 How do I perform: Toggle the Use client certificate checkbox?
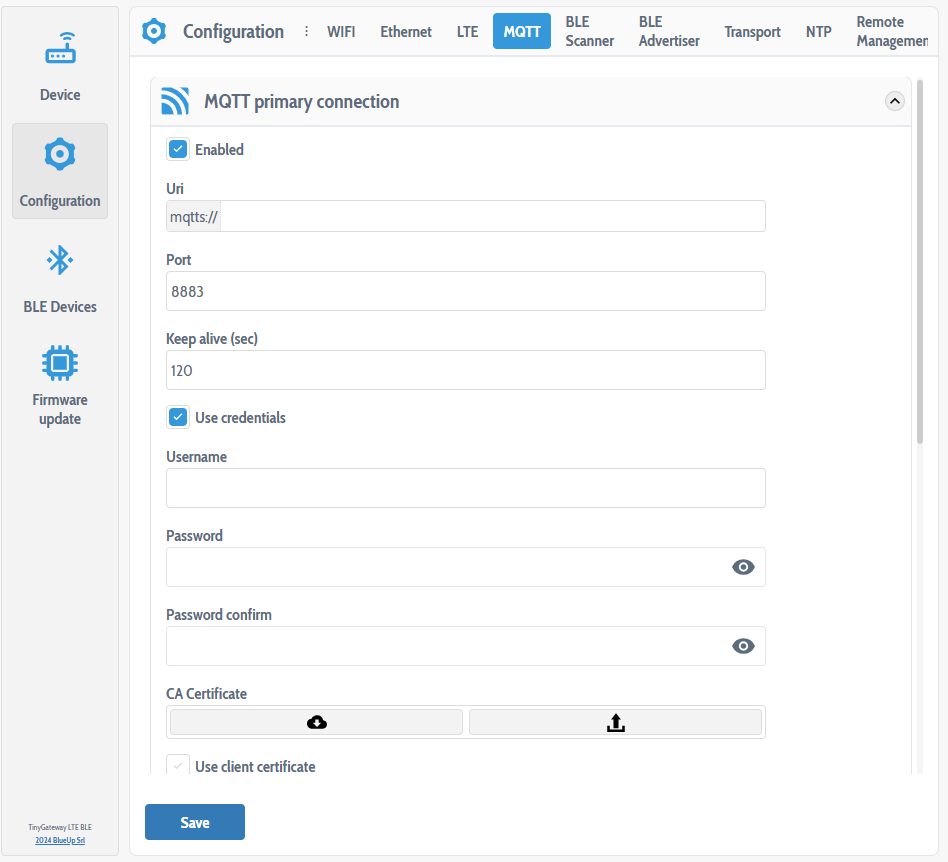[x=177, y=765]
